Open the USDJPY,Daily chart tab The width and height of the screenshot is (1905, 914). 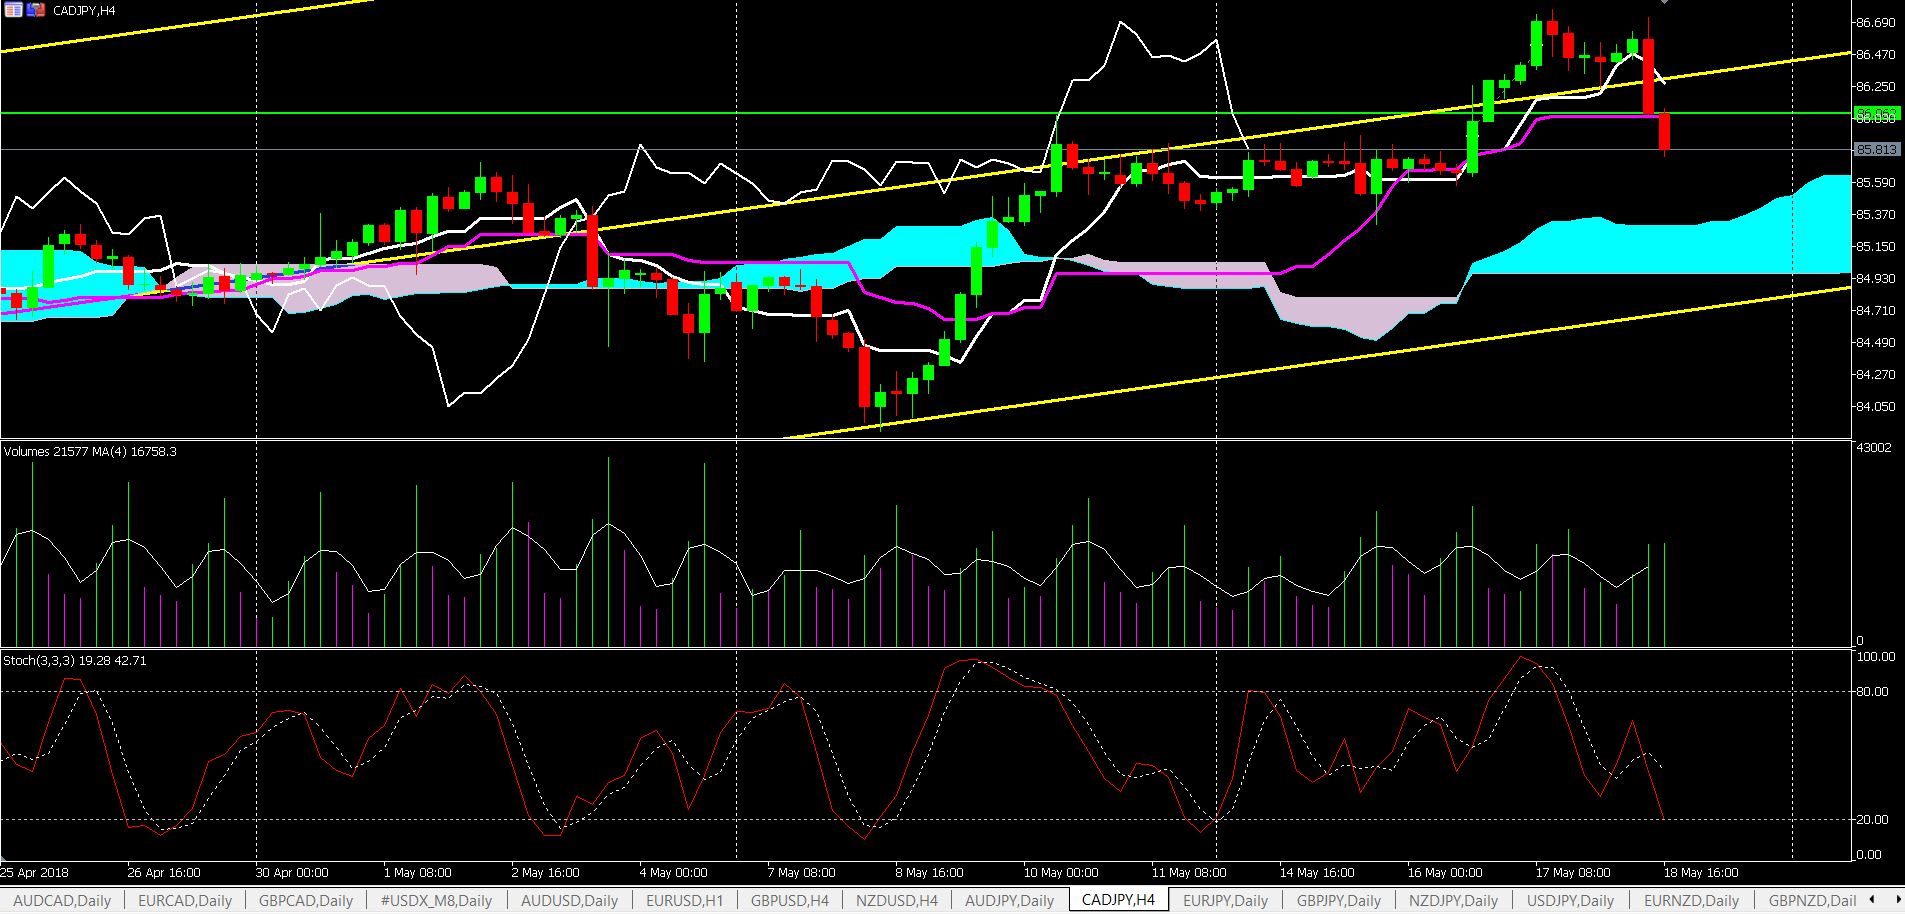click(1570, 900)
